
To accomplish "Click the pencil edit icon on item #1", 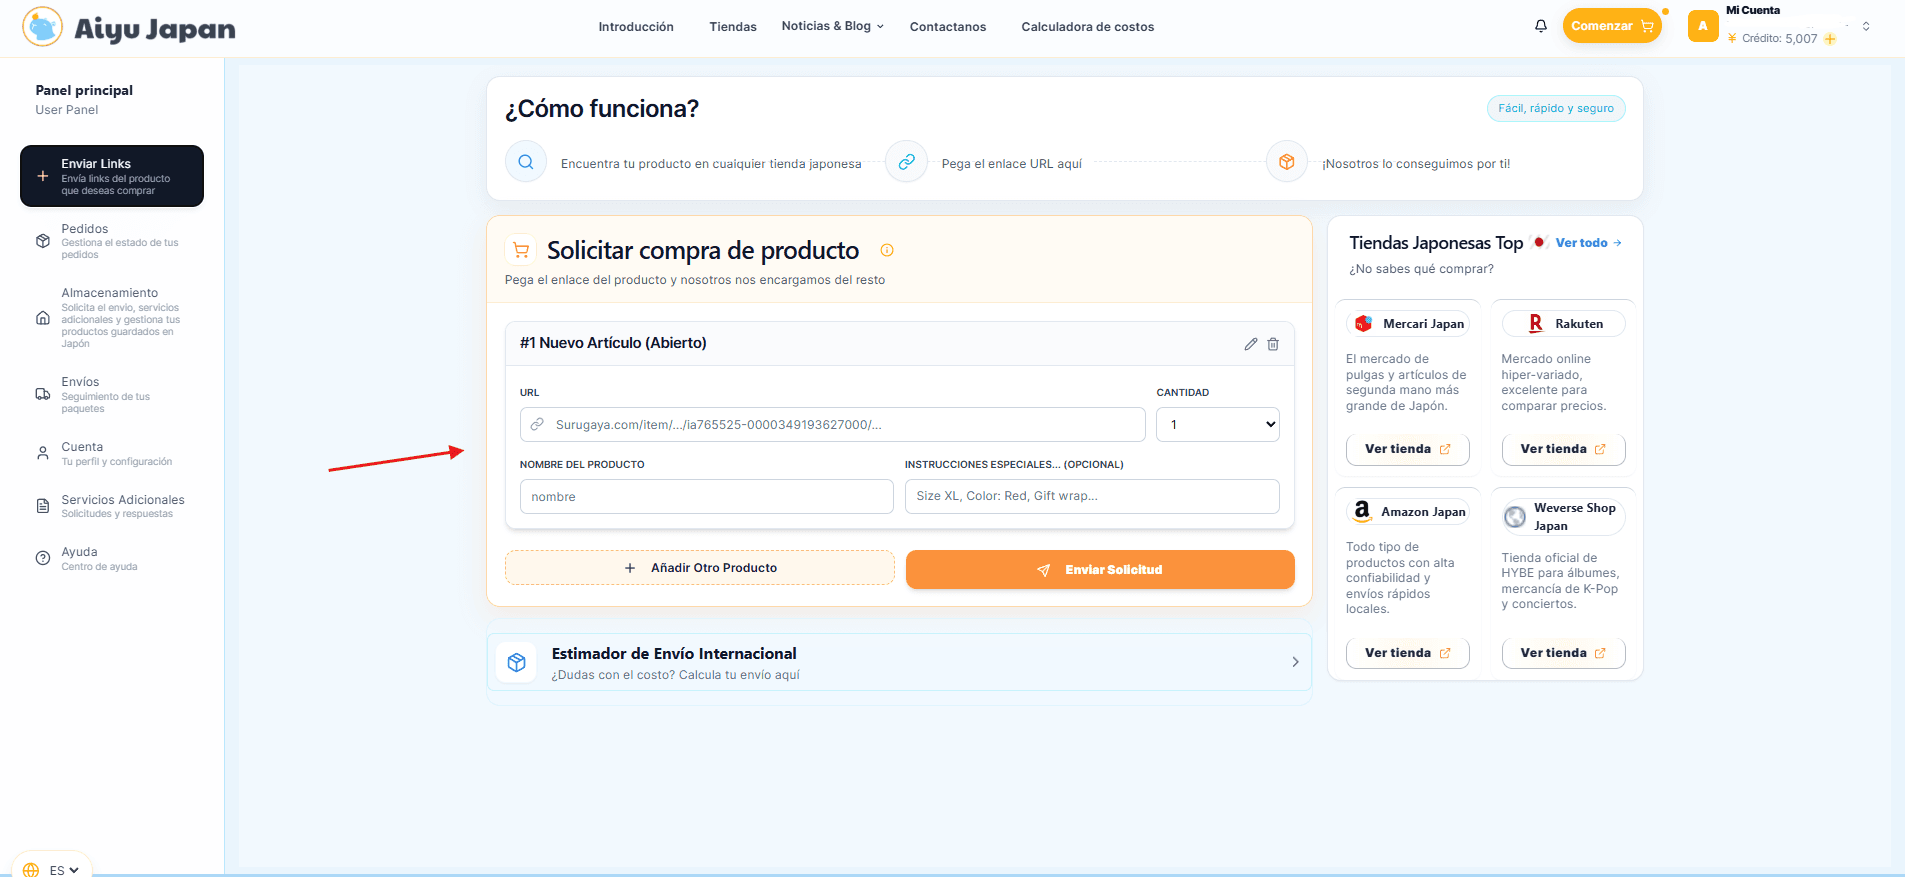I will [x=1250, y=344].
